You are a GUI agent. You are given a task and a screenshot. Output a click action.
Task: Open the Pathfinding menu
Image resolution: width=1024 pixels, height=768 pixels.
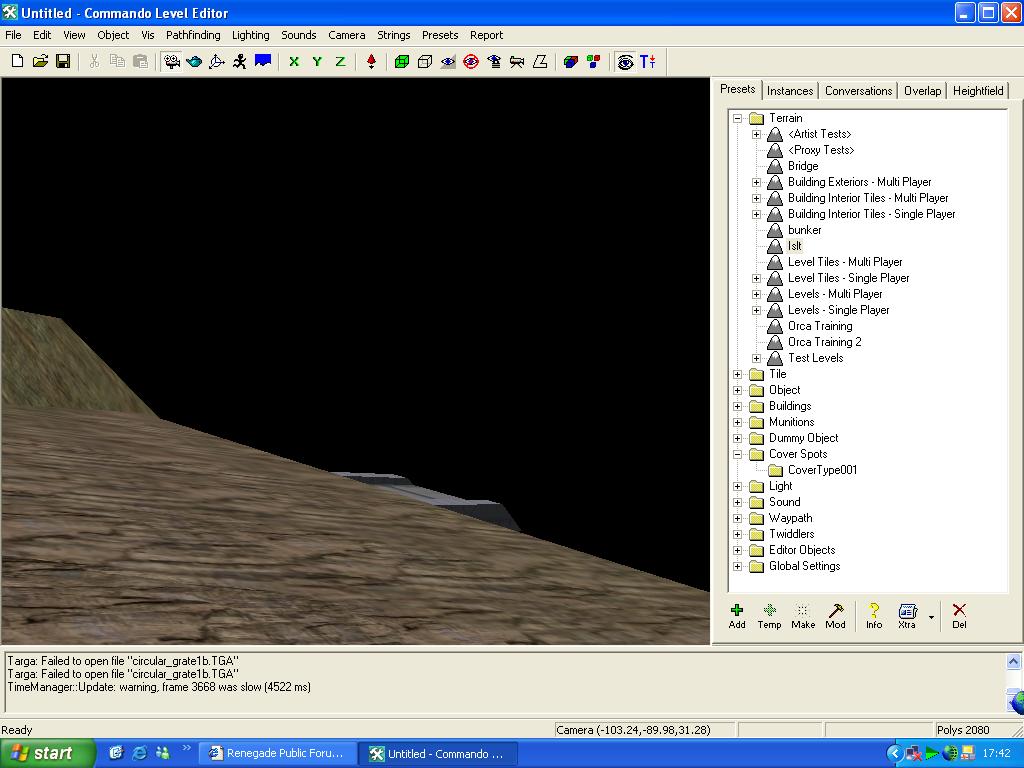coord(193,35)
